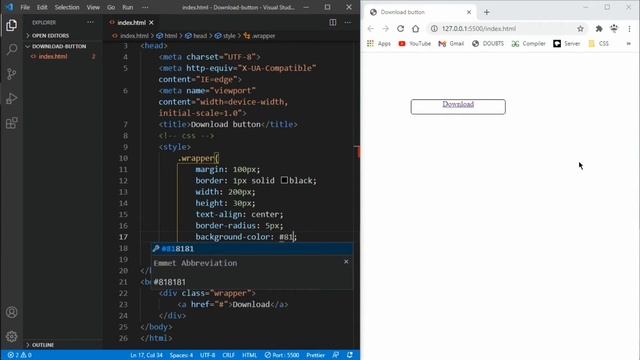Open the CSS bookmarks folder
Image resolution: width=640 pixels, height=360 pixels.
pyautogui.click(x=598, y=44)
